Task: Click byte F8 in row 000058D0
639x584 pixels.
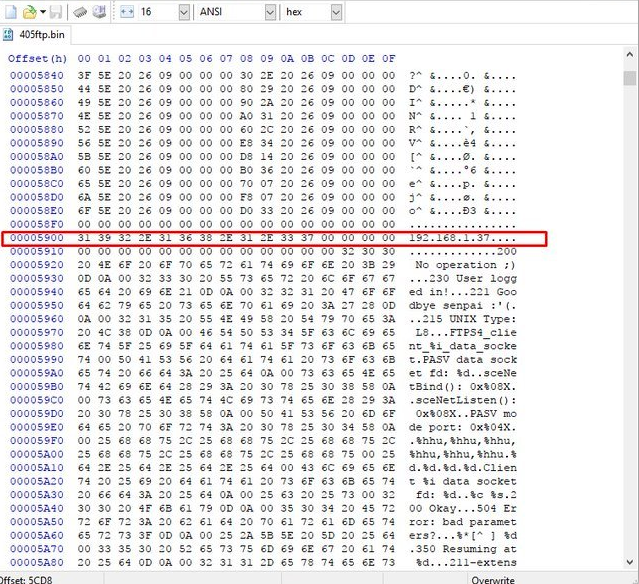Action: click(x=247, y=197)
